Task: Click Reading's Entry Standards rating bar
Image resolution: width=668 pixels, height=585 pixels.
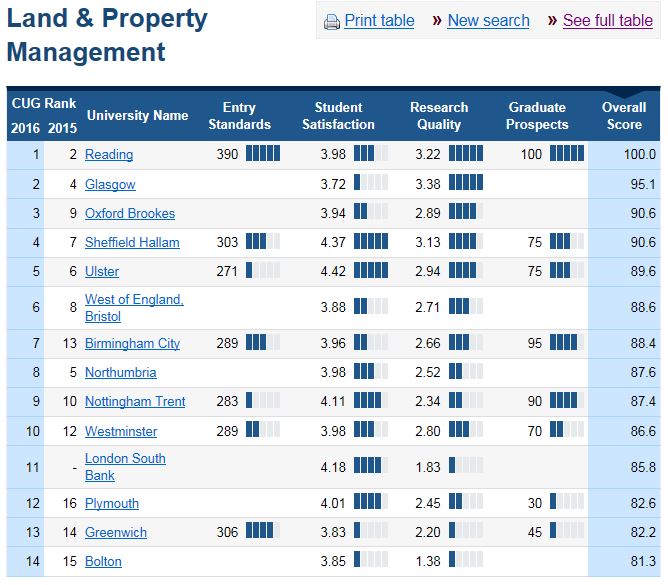Action: (x=263, y=153)
